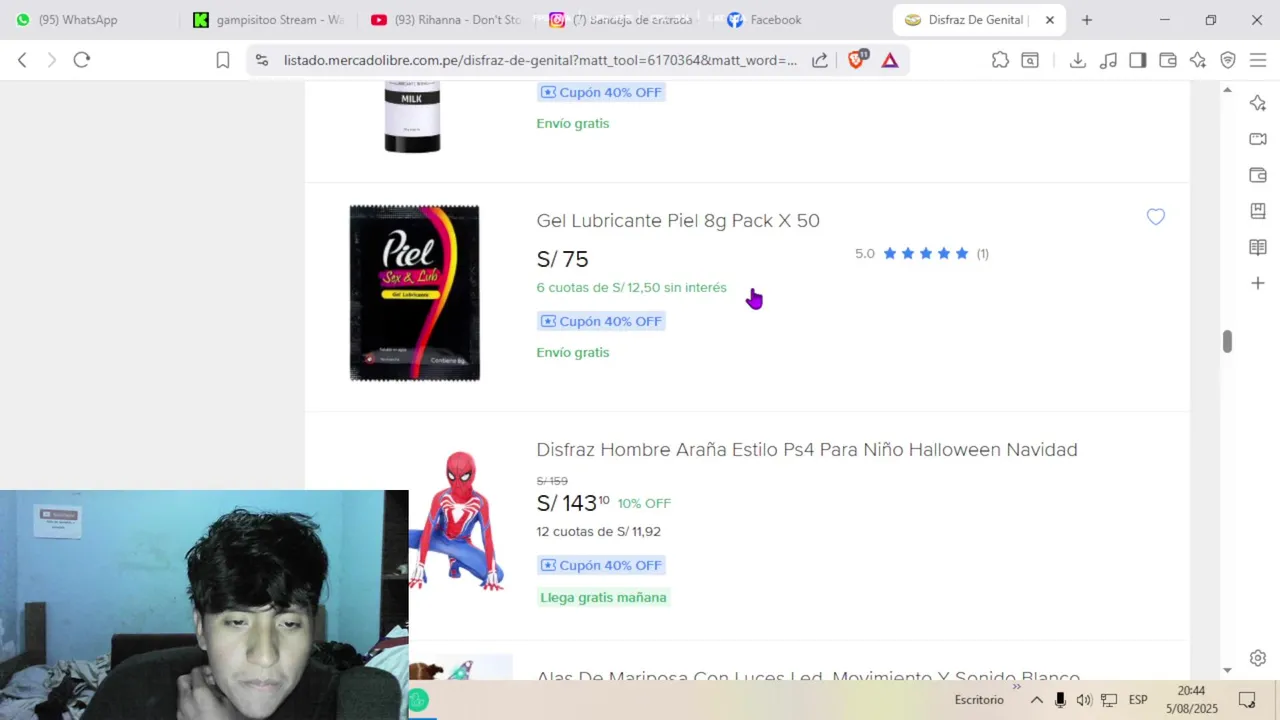Click the page vertical scrollbar thumb
The height and width of the screenshot is (720, 1280).
coord(1227,341)
